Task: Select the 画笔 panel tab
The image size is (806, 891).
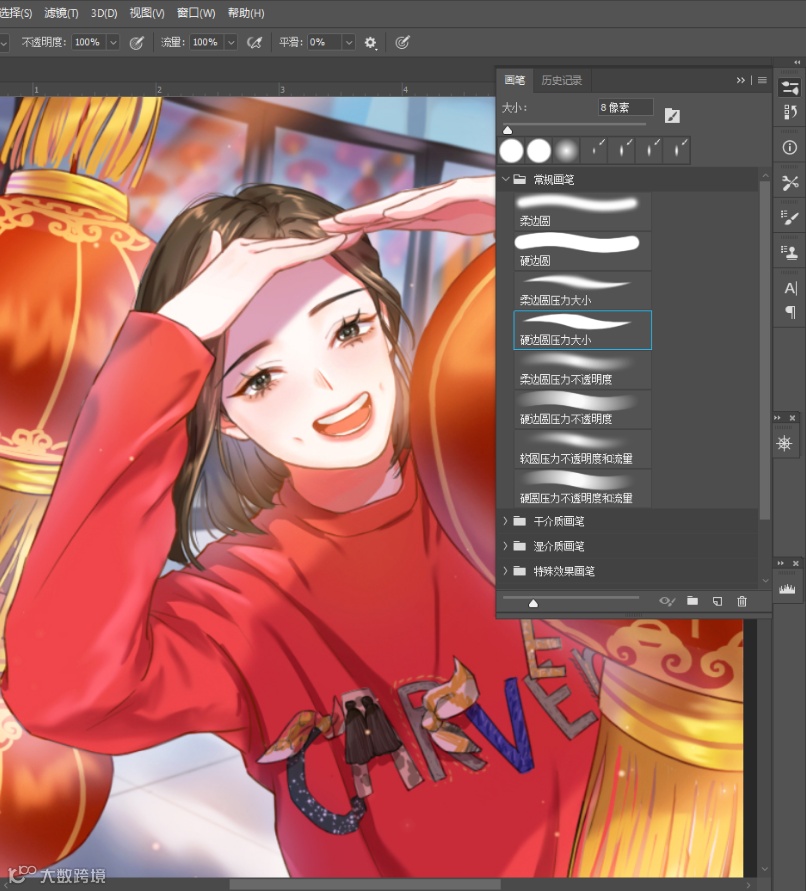Action: tap(515, 80)
